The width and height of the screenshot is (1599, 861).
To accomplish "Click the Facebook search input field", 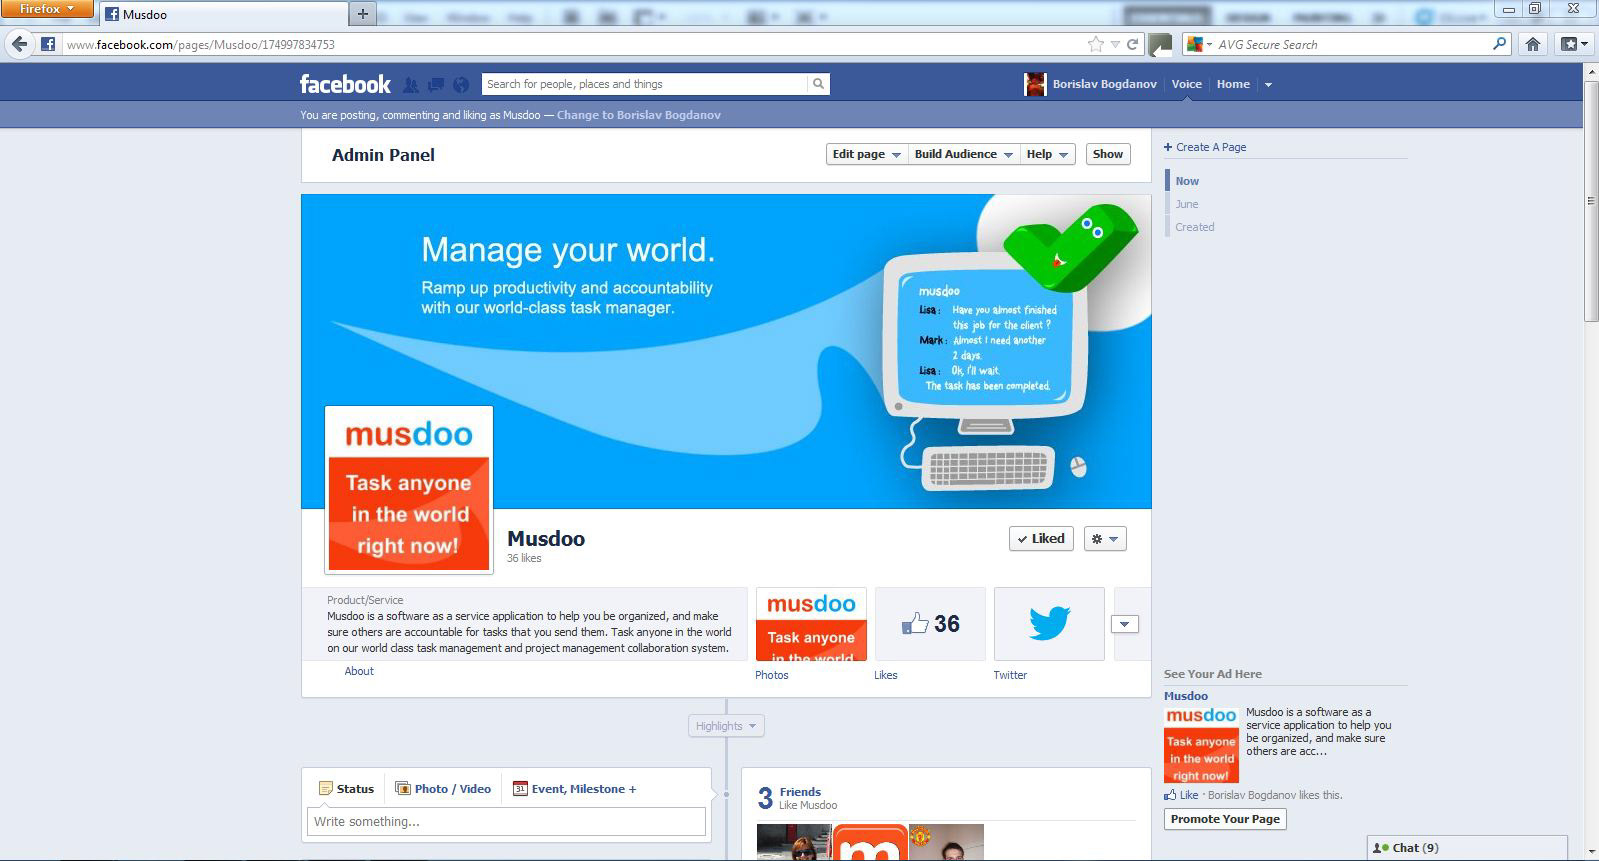I will coord(645,84).
